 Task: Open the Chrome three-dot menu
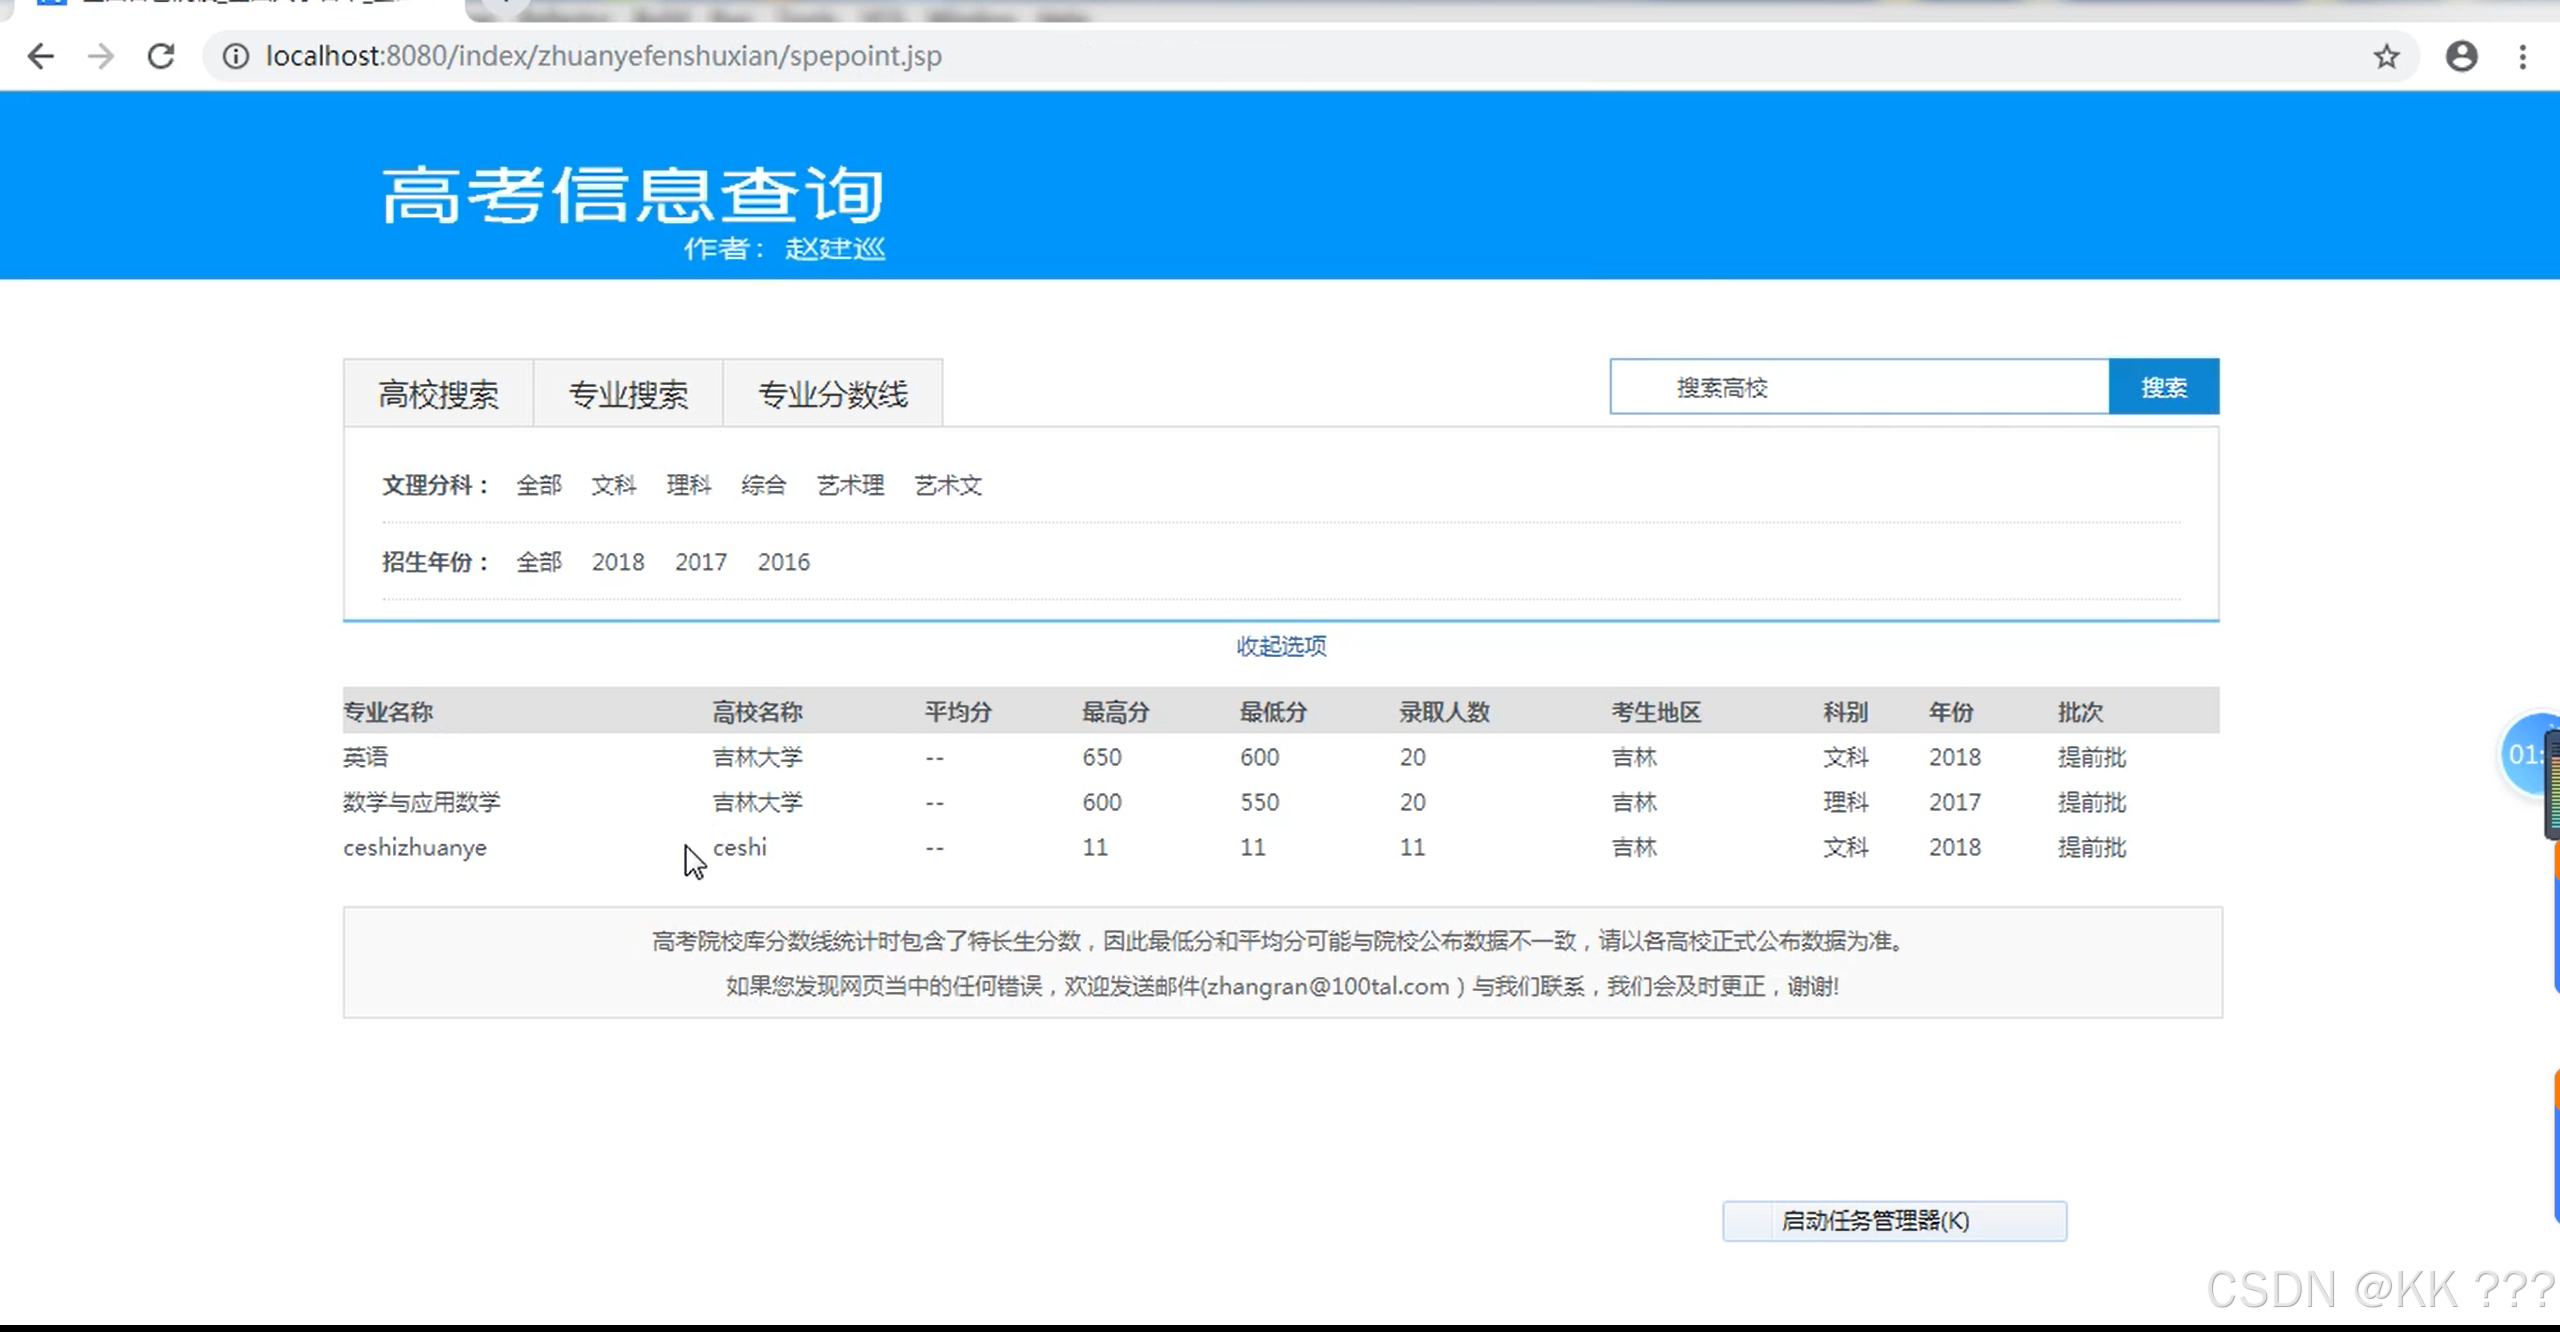click(2524, 57)
